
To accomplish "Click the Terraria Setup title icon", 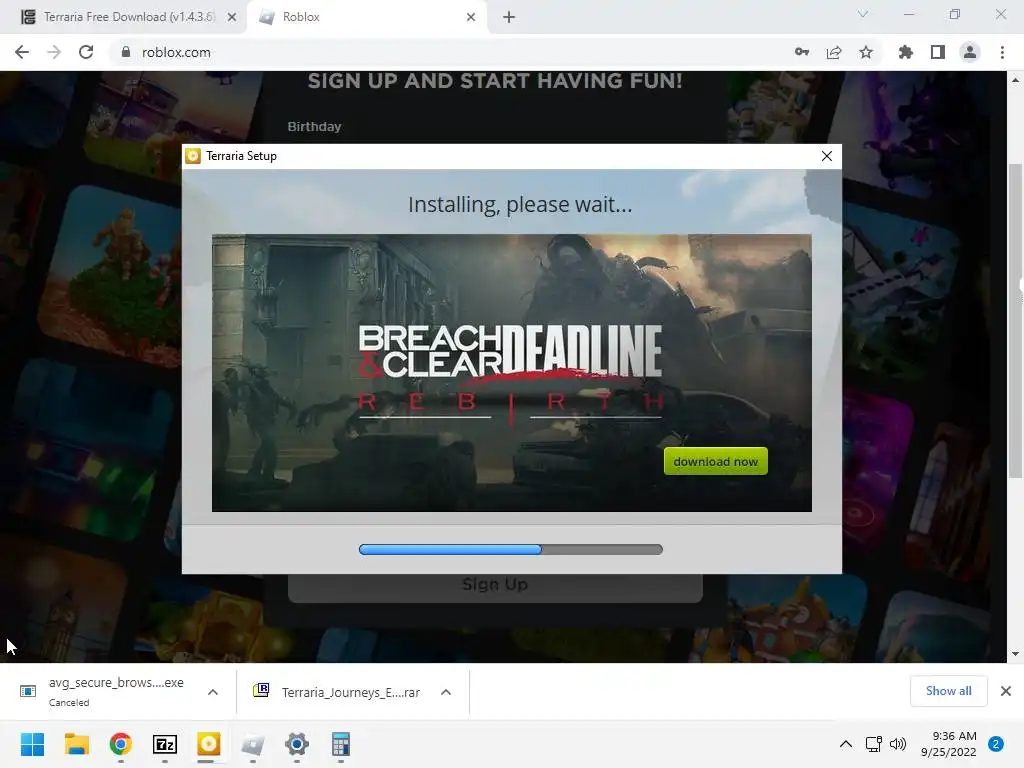I will click(x=193, y=155).
